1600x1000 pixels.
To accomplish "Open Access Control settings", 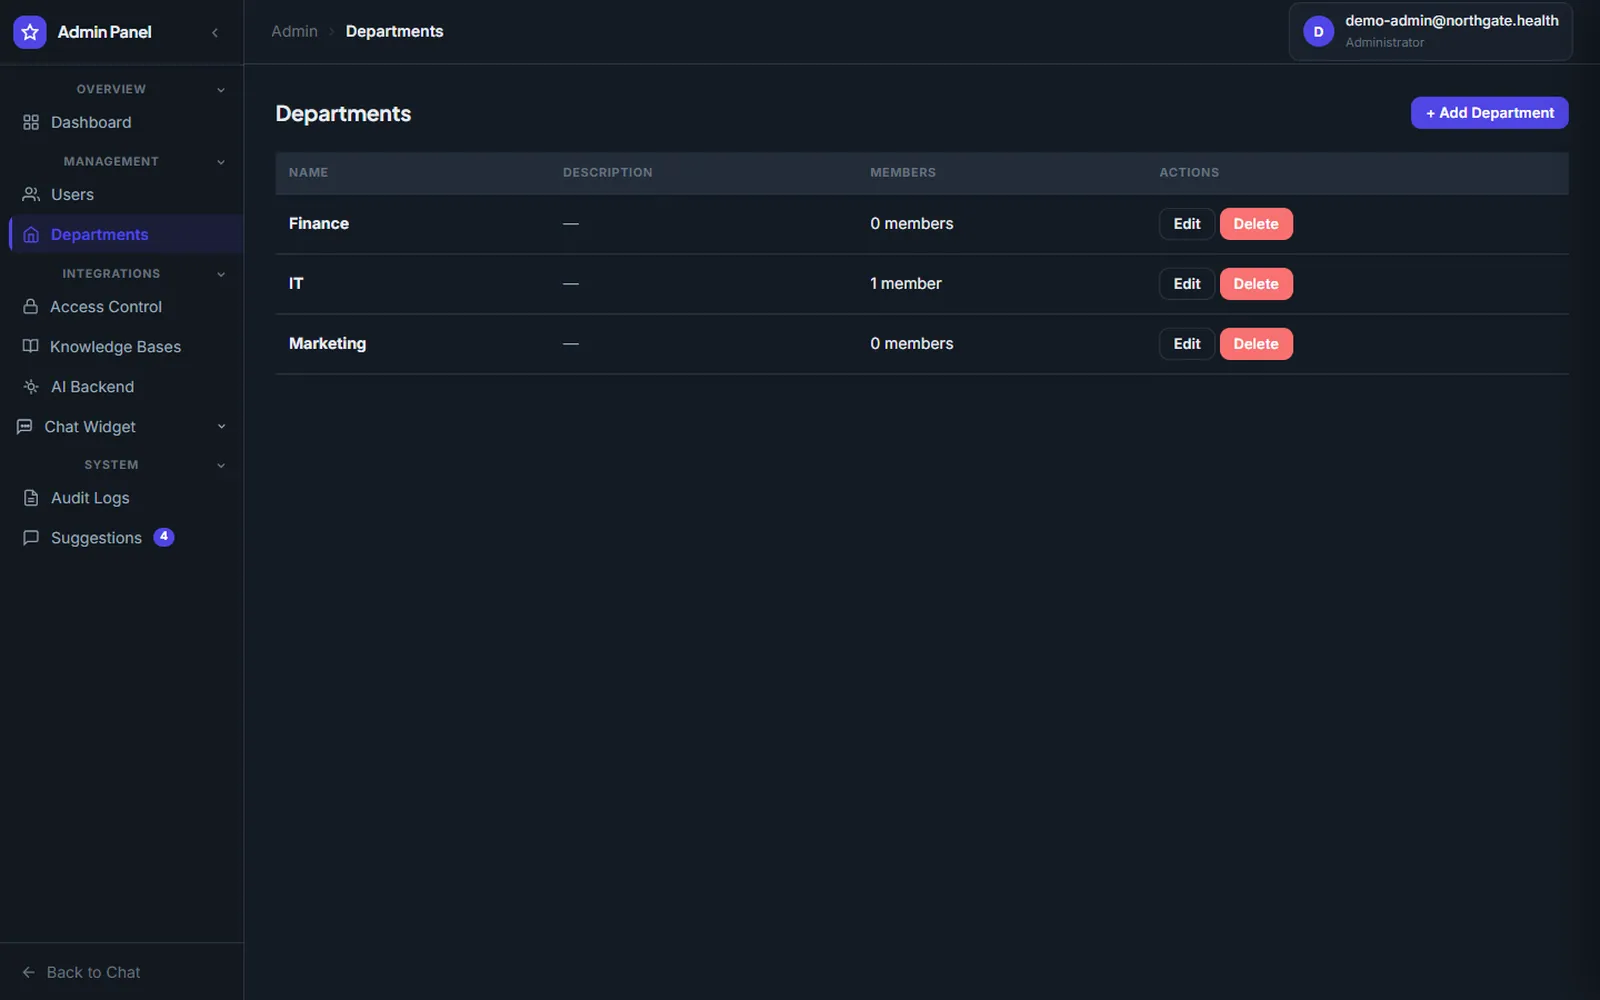I will click(x=122, y=306).
